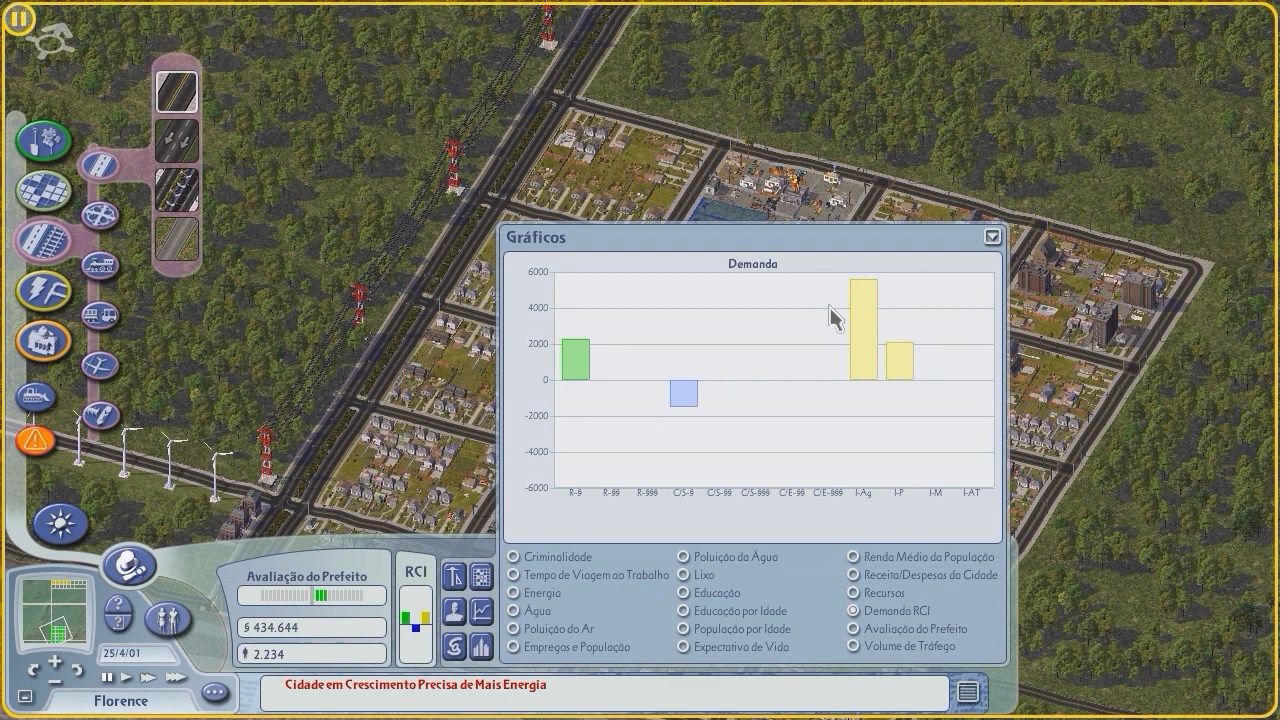Open the city skyline opinion polls icon
This screenshot has height=720, width=1280.
point(481,646)
